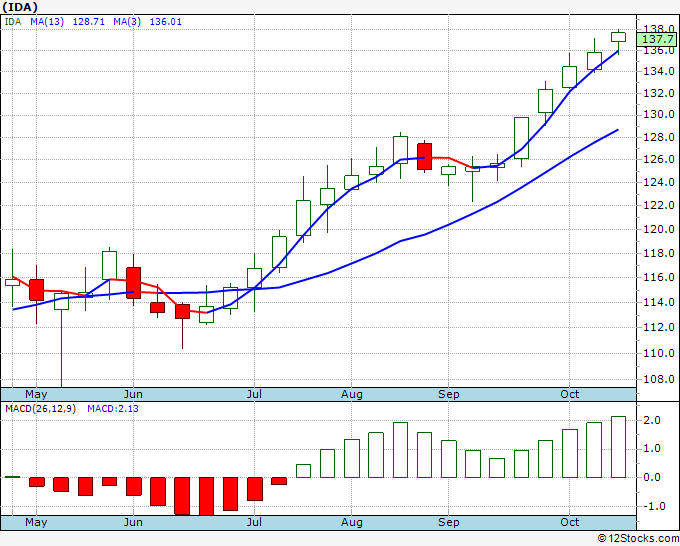
Task: Click May on the MACD panel axis
Action: click(36, 523)
